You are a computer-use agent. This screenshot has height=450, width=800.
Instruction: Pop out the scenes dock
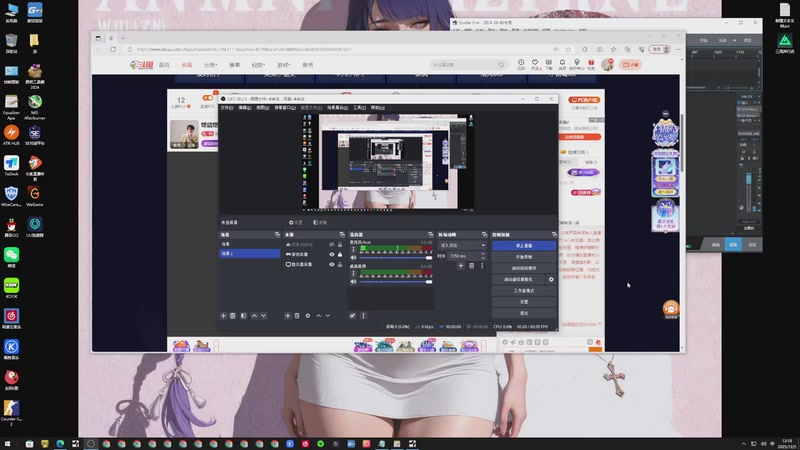277,235
